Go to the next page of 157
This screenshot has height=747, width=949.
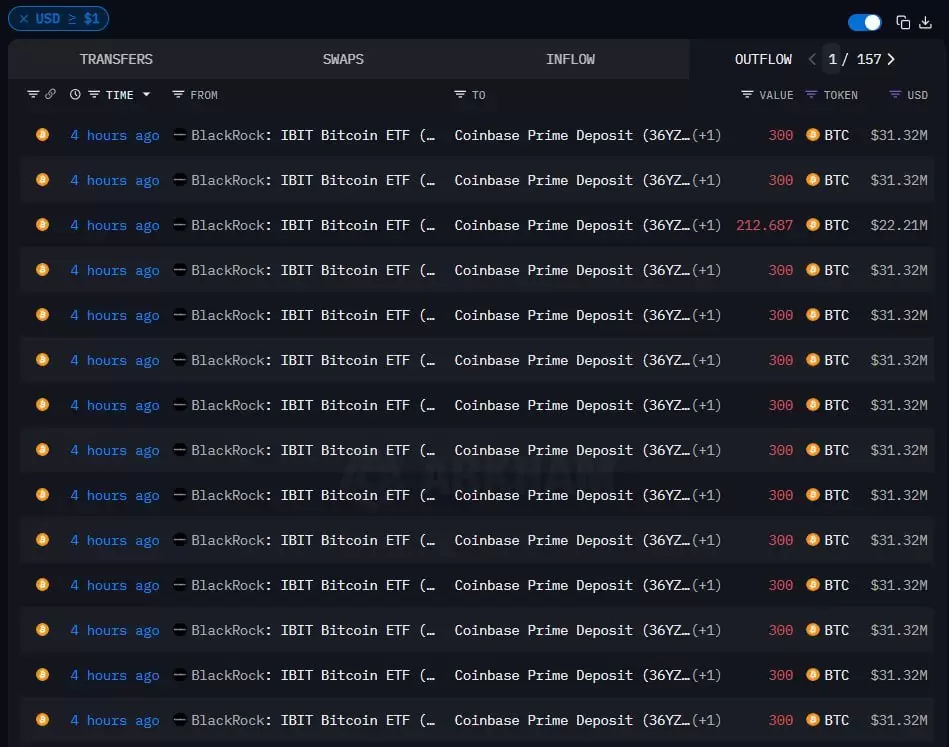(x=891, y=59)
